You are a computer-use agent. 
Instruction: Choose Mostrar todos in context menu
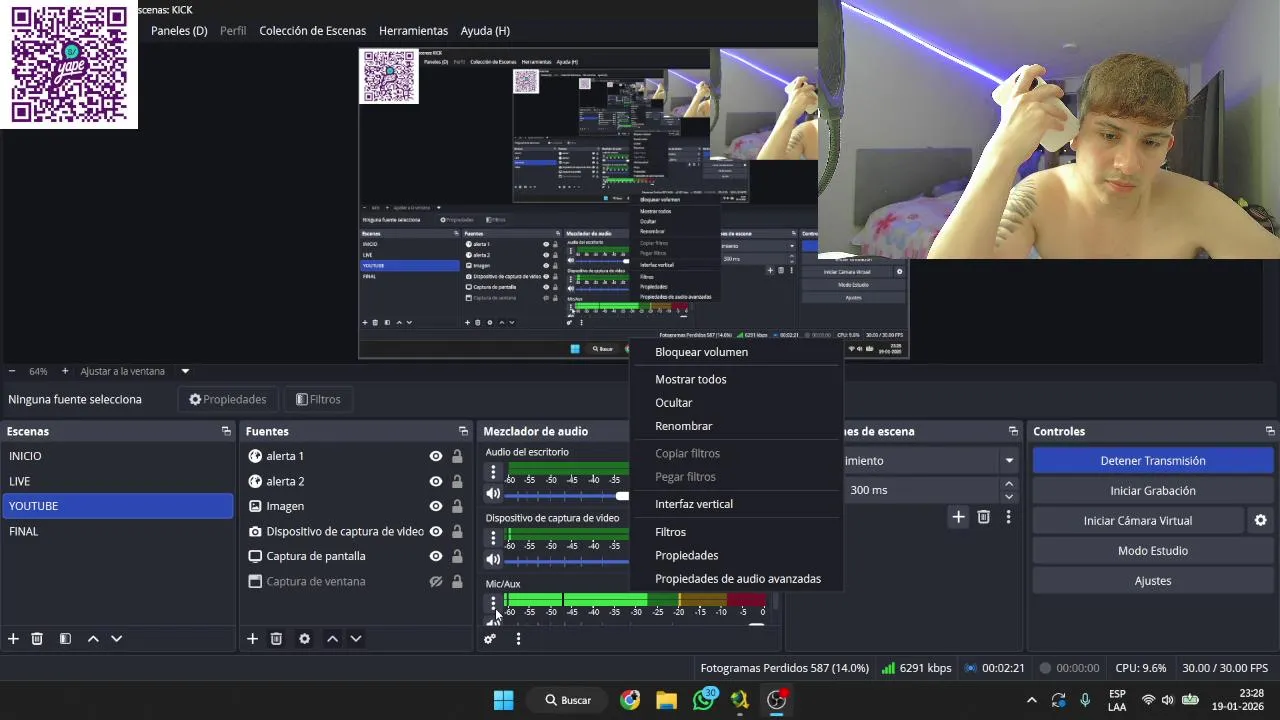tap(737, 379)
